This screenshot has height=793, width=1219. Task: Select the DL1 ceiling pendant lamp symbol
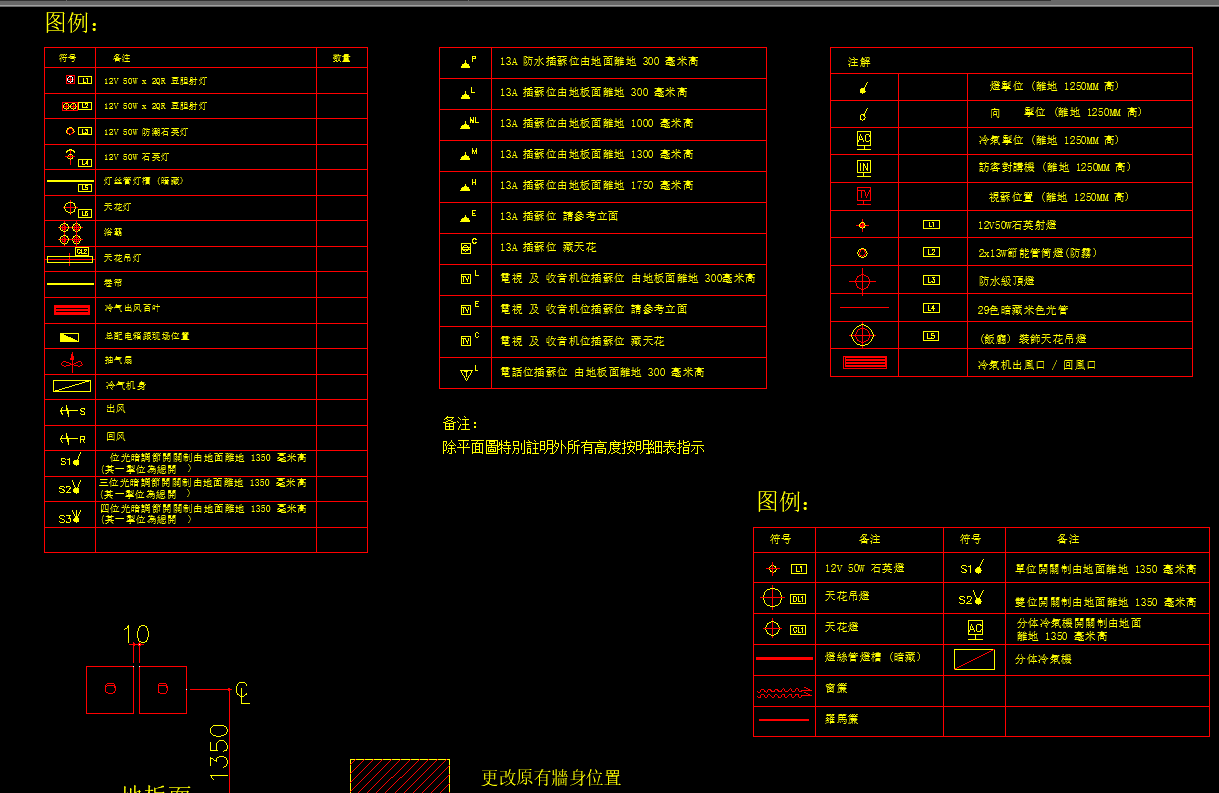point(772,598)
